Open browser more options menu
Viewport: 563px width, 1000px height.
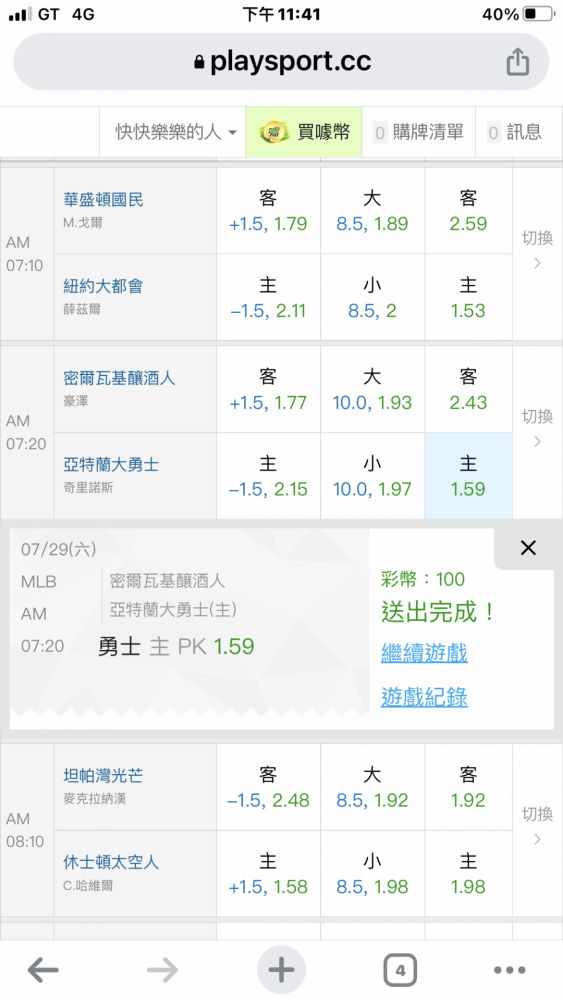pyautogui.click(x=510, y=970)
